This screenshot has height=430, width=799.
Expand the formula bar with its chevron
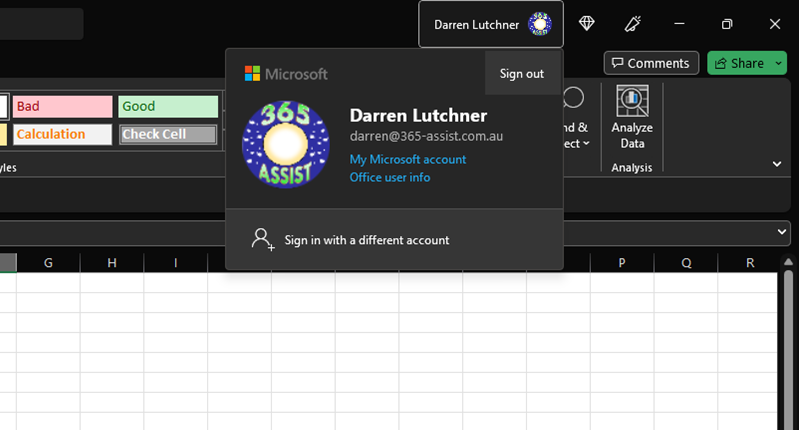point(782,232)
